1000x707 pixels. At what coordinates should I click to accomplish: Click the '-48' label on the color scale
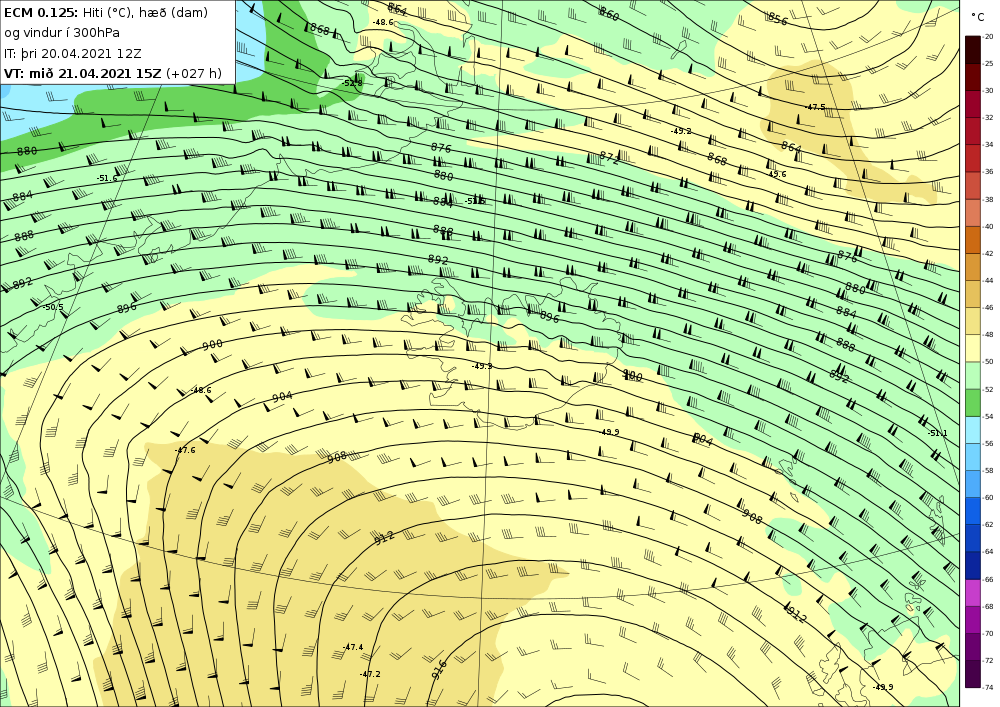[989, 335]
